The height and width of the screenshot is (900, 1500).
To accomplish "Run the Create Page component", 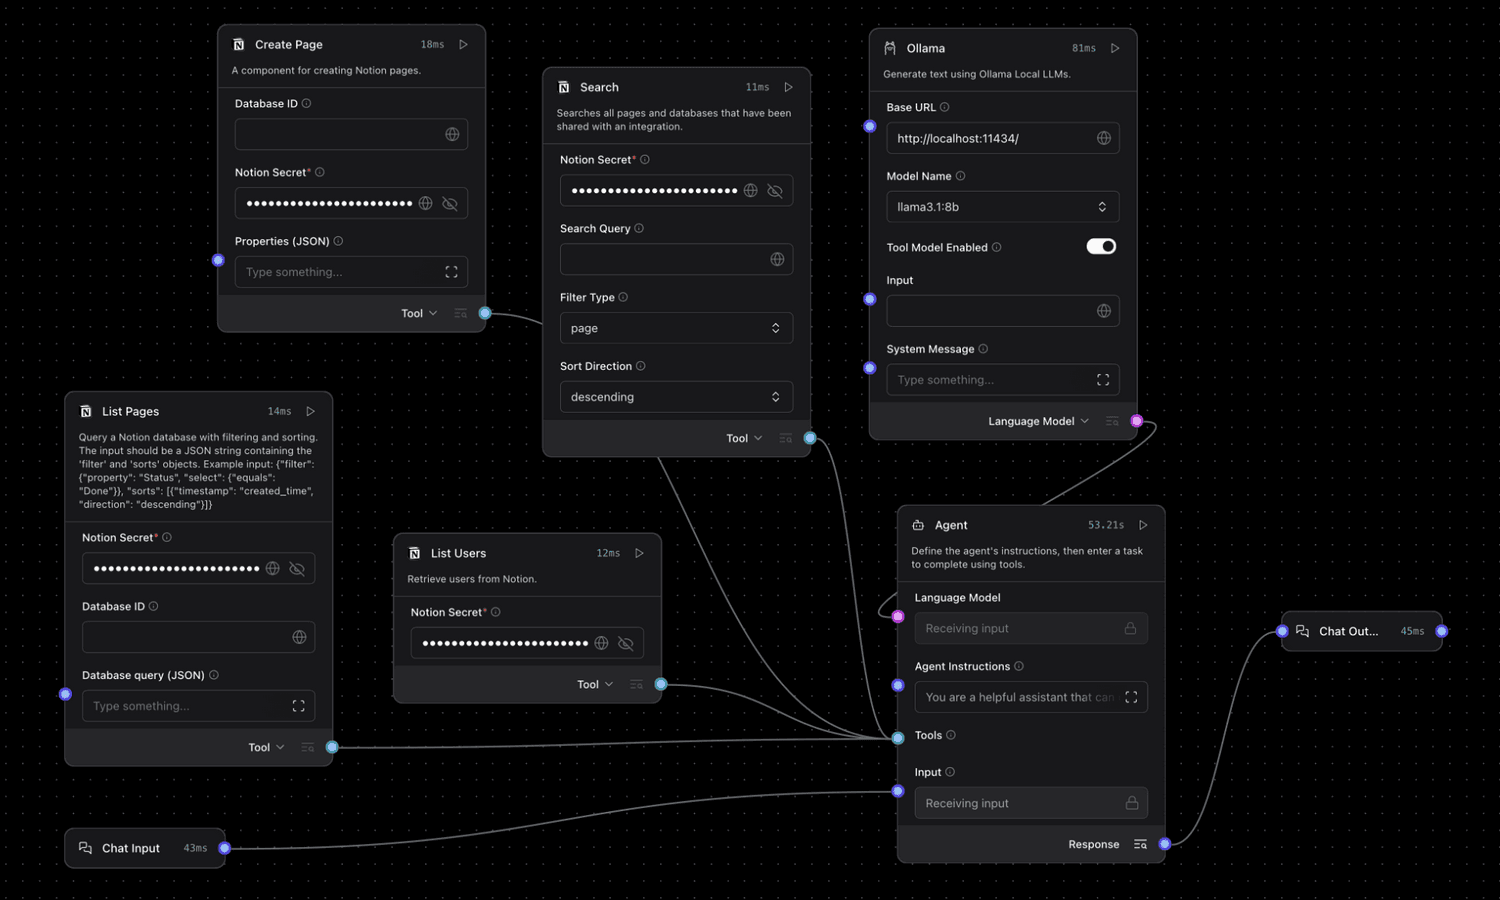I will 464,45.
